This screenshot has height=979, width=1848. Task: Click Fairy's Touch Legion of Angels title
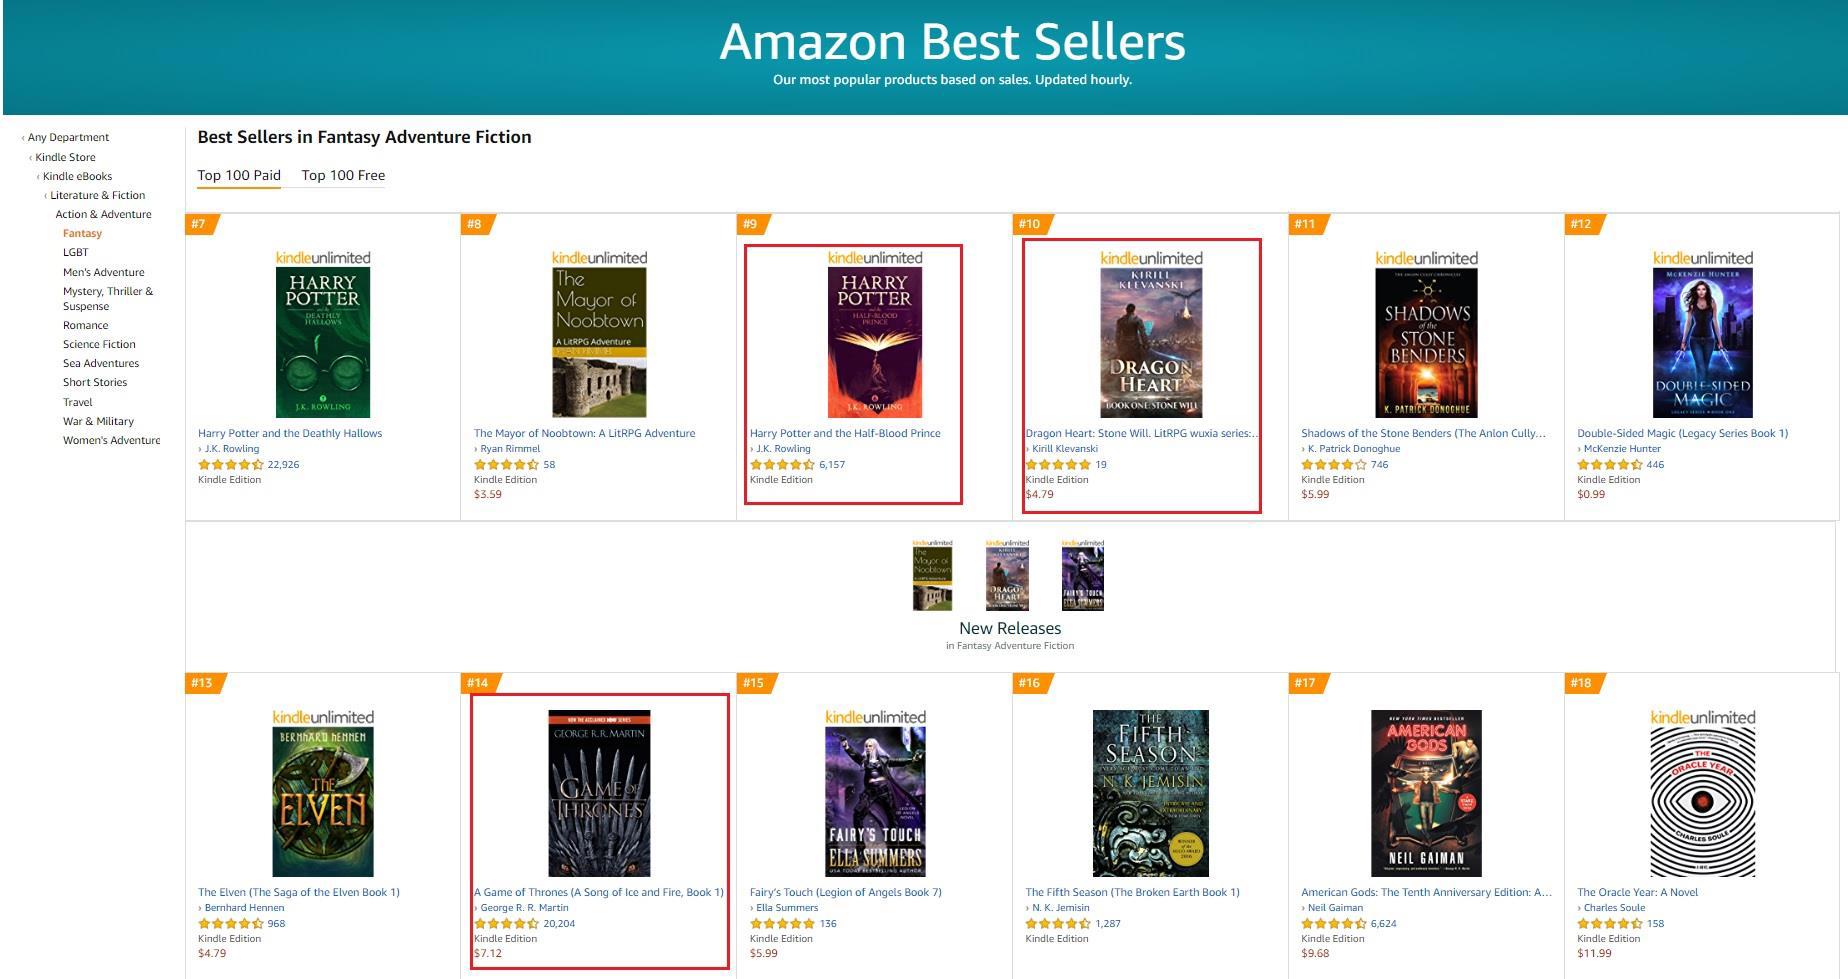coord(845,892)
